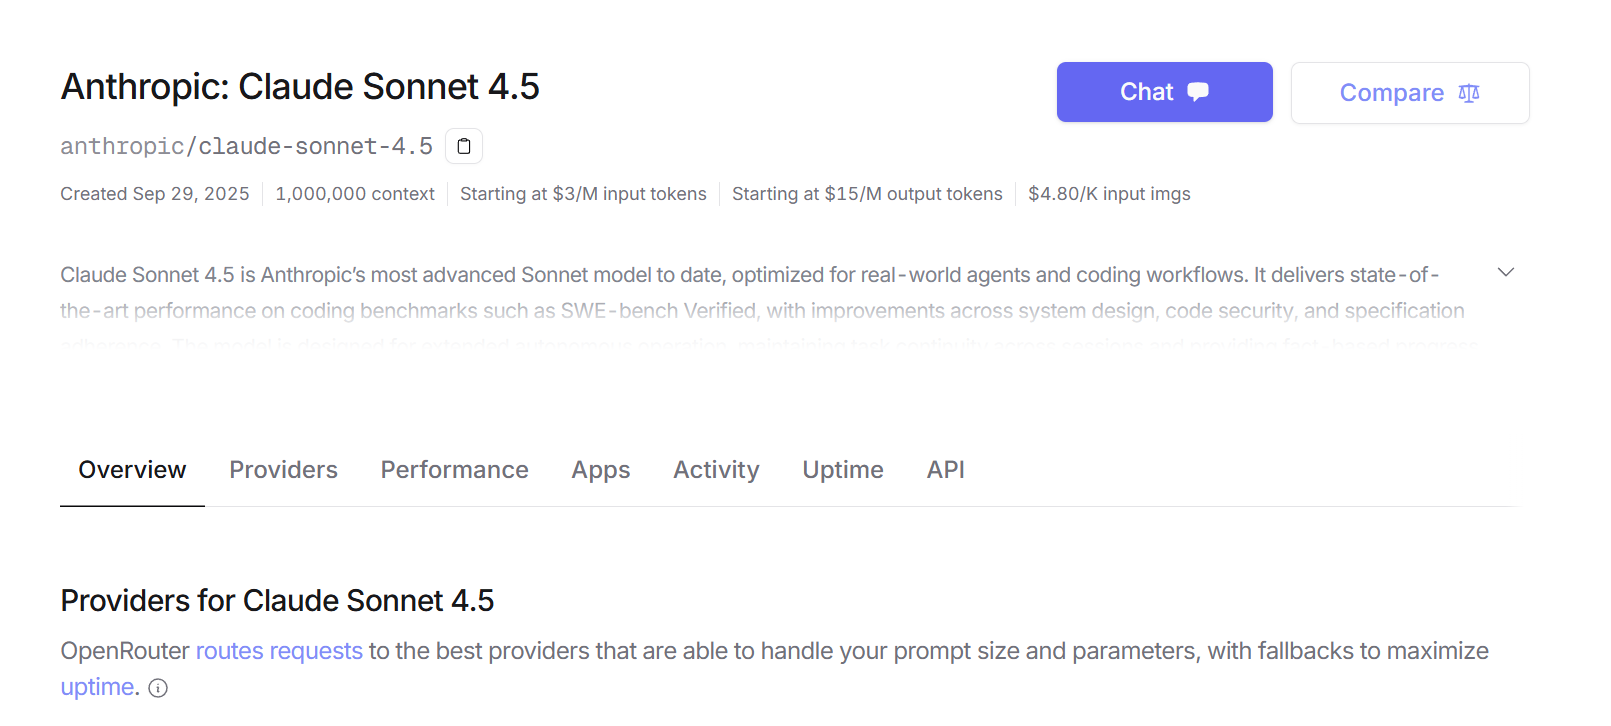The width and height of the screenshot is (1611, 726).
Task: Click the "$3/M input tokens" pricing text
Action: [583, 194]
